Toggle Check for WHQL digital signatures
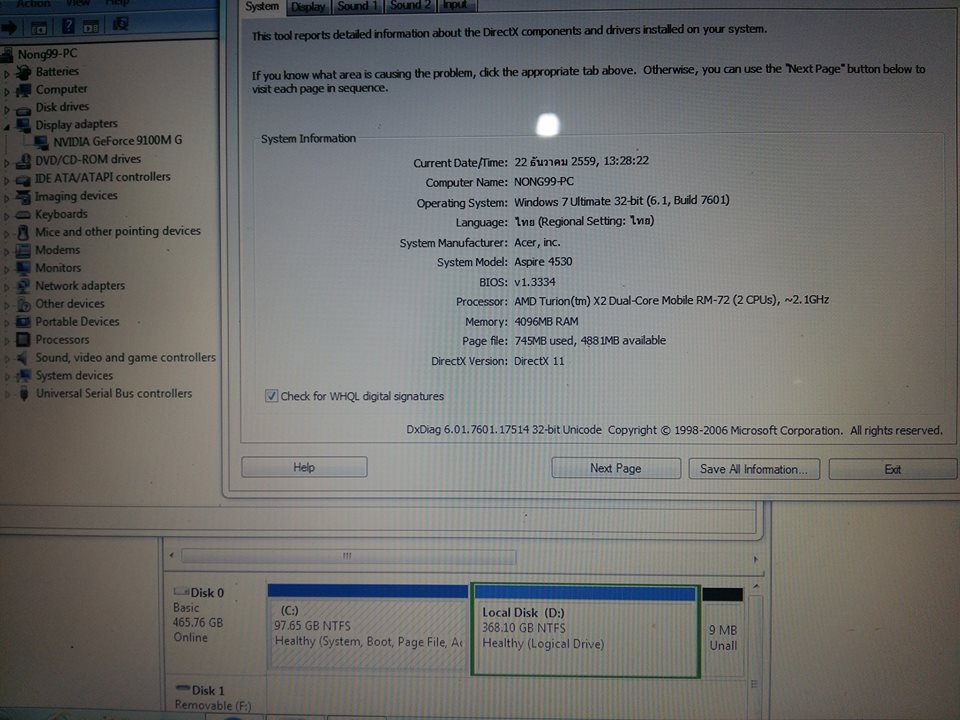The height and width of the screenshot is (720, 960). click(271, 396)
